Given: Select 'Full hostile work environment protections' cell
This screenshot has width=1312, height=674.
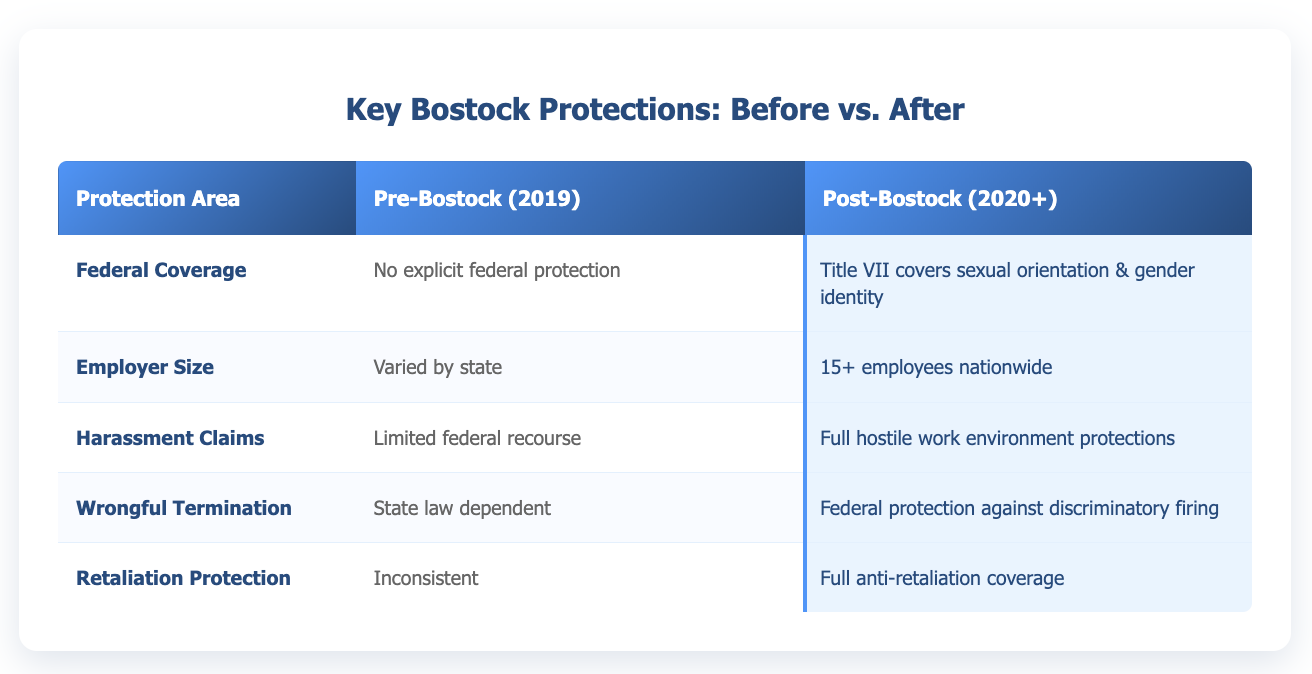Looking at the screenshot, I should coord(998,437).
